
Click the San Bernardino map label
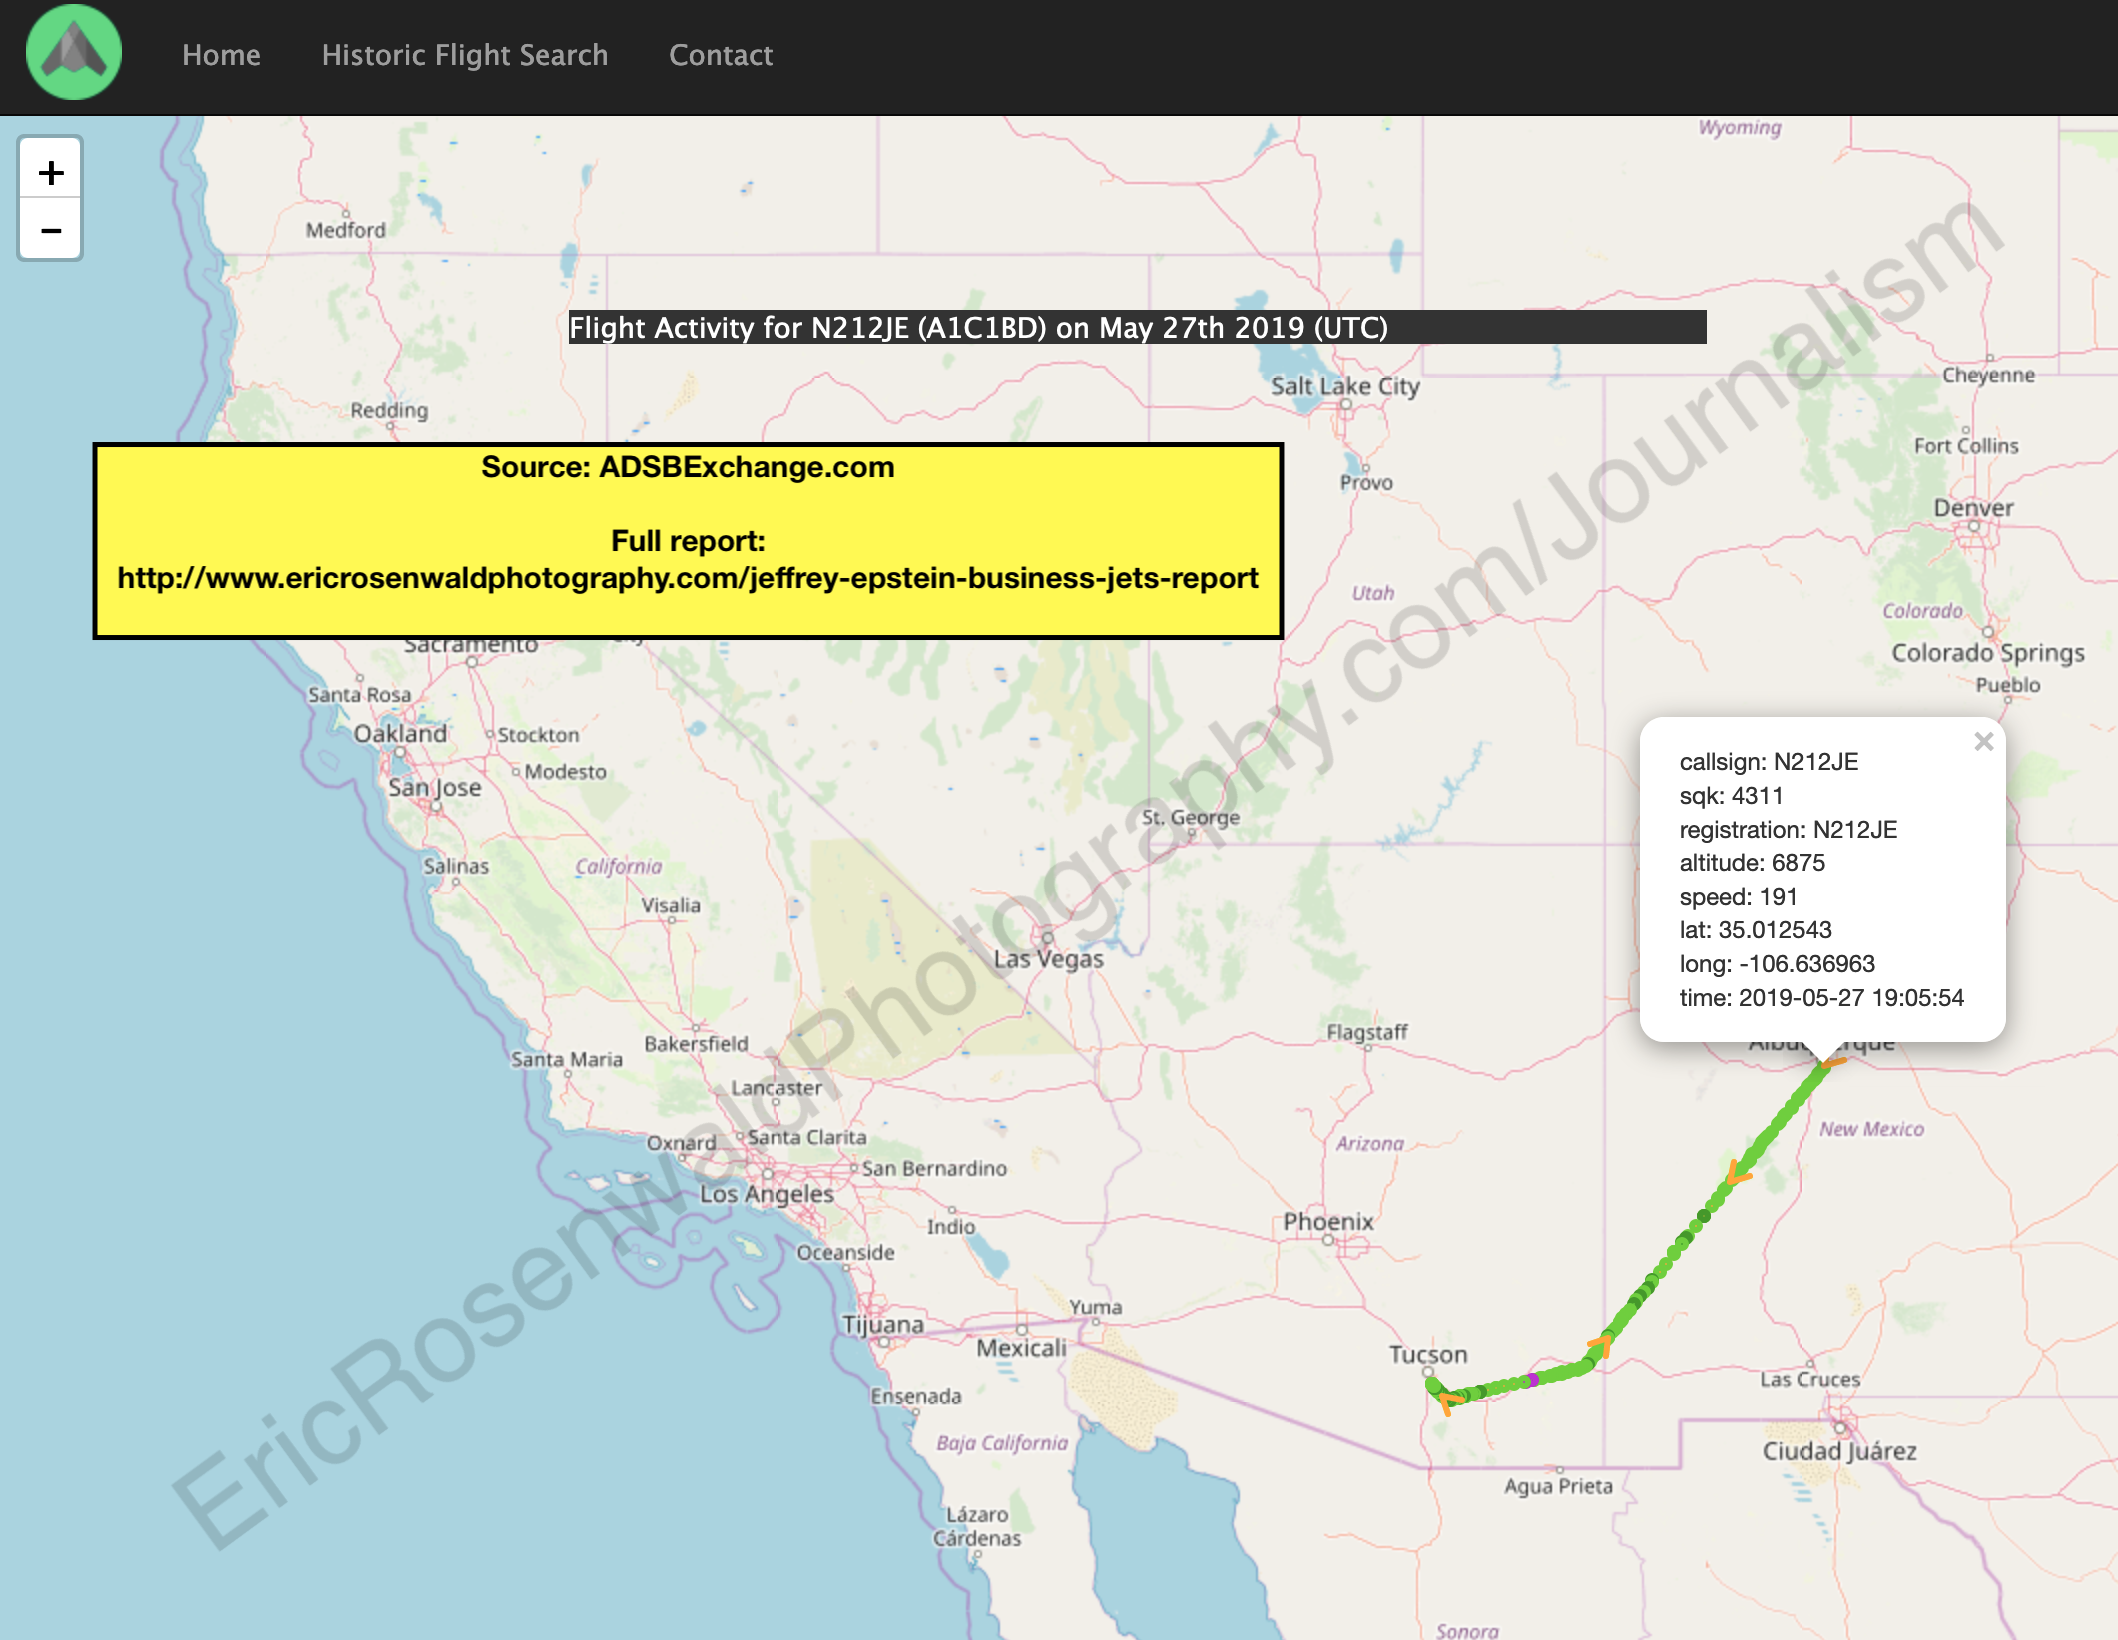pos(934,1169)
